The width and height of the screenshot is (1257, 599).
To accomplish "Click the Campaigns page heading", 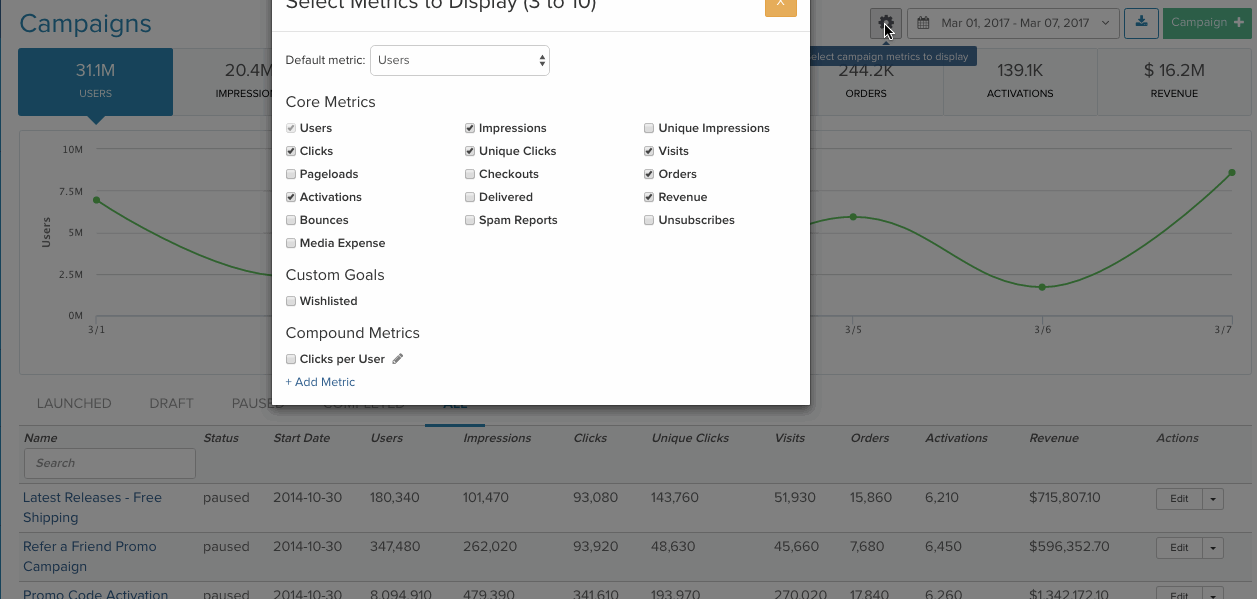I will click(x=85, y=24).
